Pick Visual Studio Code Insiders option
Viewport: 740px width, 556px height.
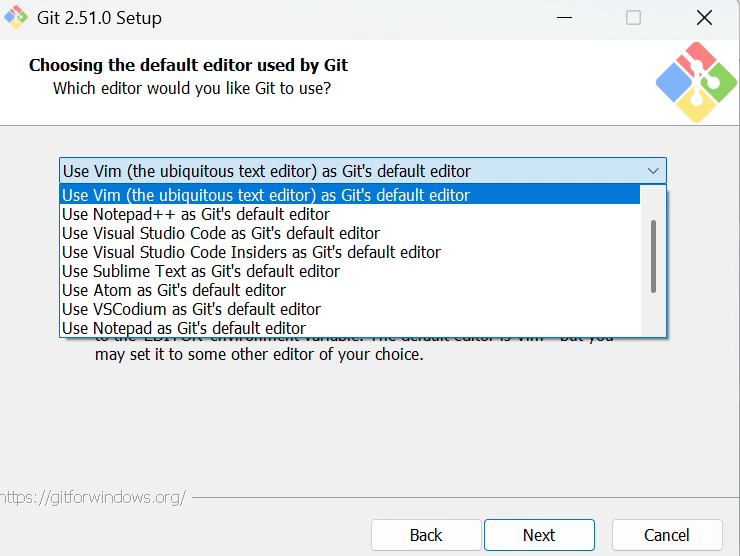tap(251, 252)
